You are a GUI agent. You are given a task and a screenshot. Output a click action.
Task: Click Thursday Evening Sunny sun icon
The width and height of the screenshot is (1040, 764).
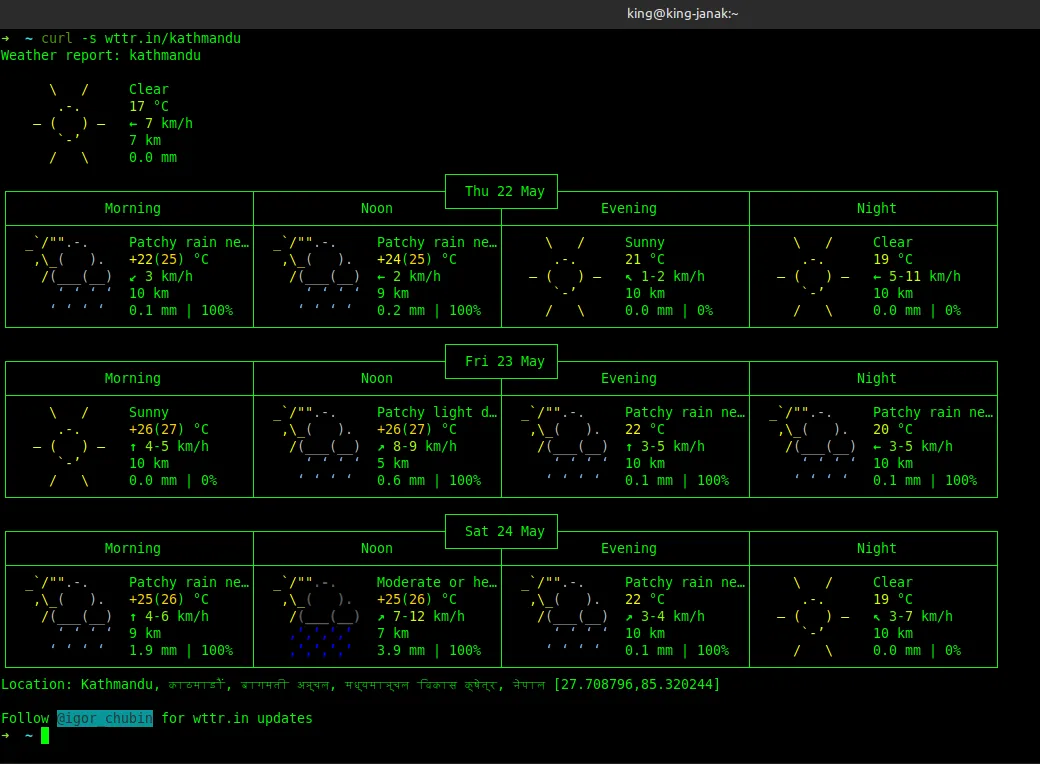point(565,276)
